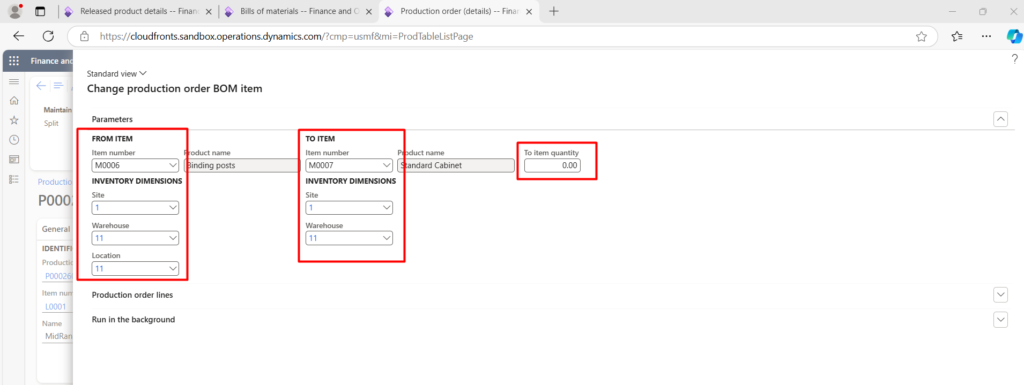Open Recent clock icon in the sidebar
This screenshot has height=385, width=1024.
(14, 140)
